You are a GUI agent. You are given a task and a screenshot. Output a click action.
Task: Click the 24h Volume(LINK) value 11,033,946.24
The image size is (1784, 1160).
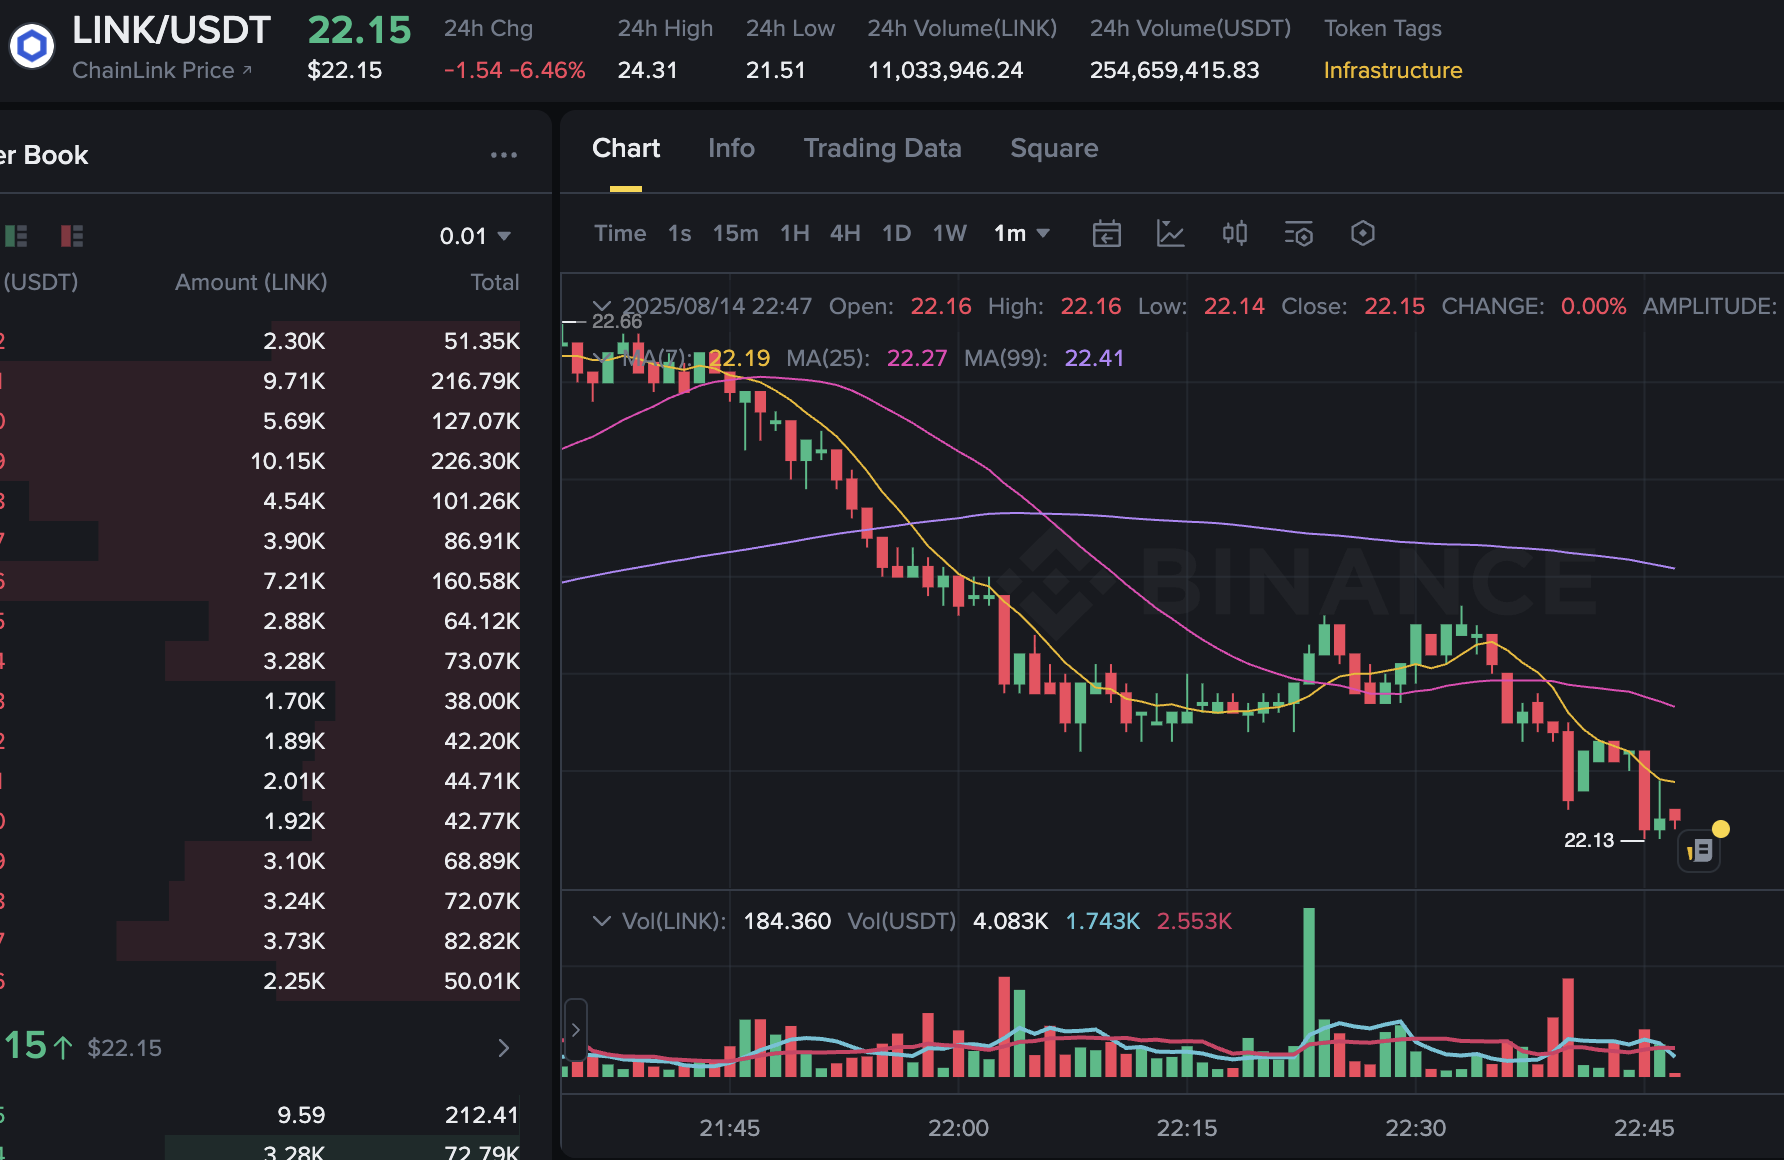point(945,71)
